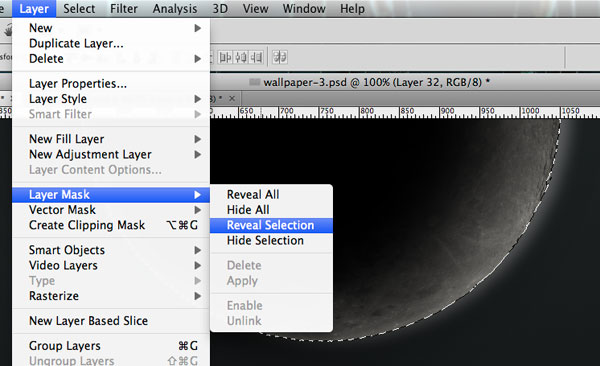Click the document proxy icon beside wallpaper-3.psd
The image size is (600, 366).
(254, 82)
